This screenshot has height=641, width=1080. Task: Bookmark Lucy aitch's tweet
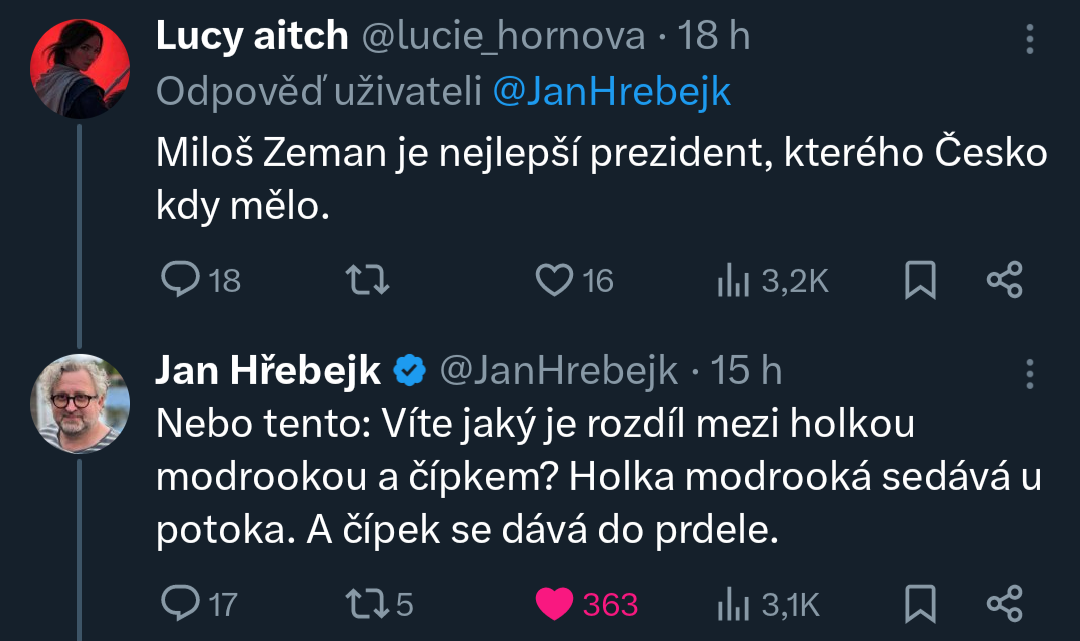(x=920, y=280)
